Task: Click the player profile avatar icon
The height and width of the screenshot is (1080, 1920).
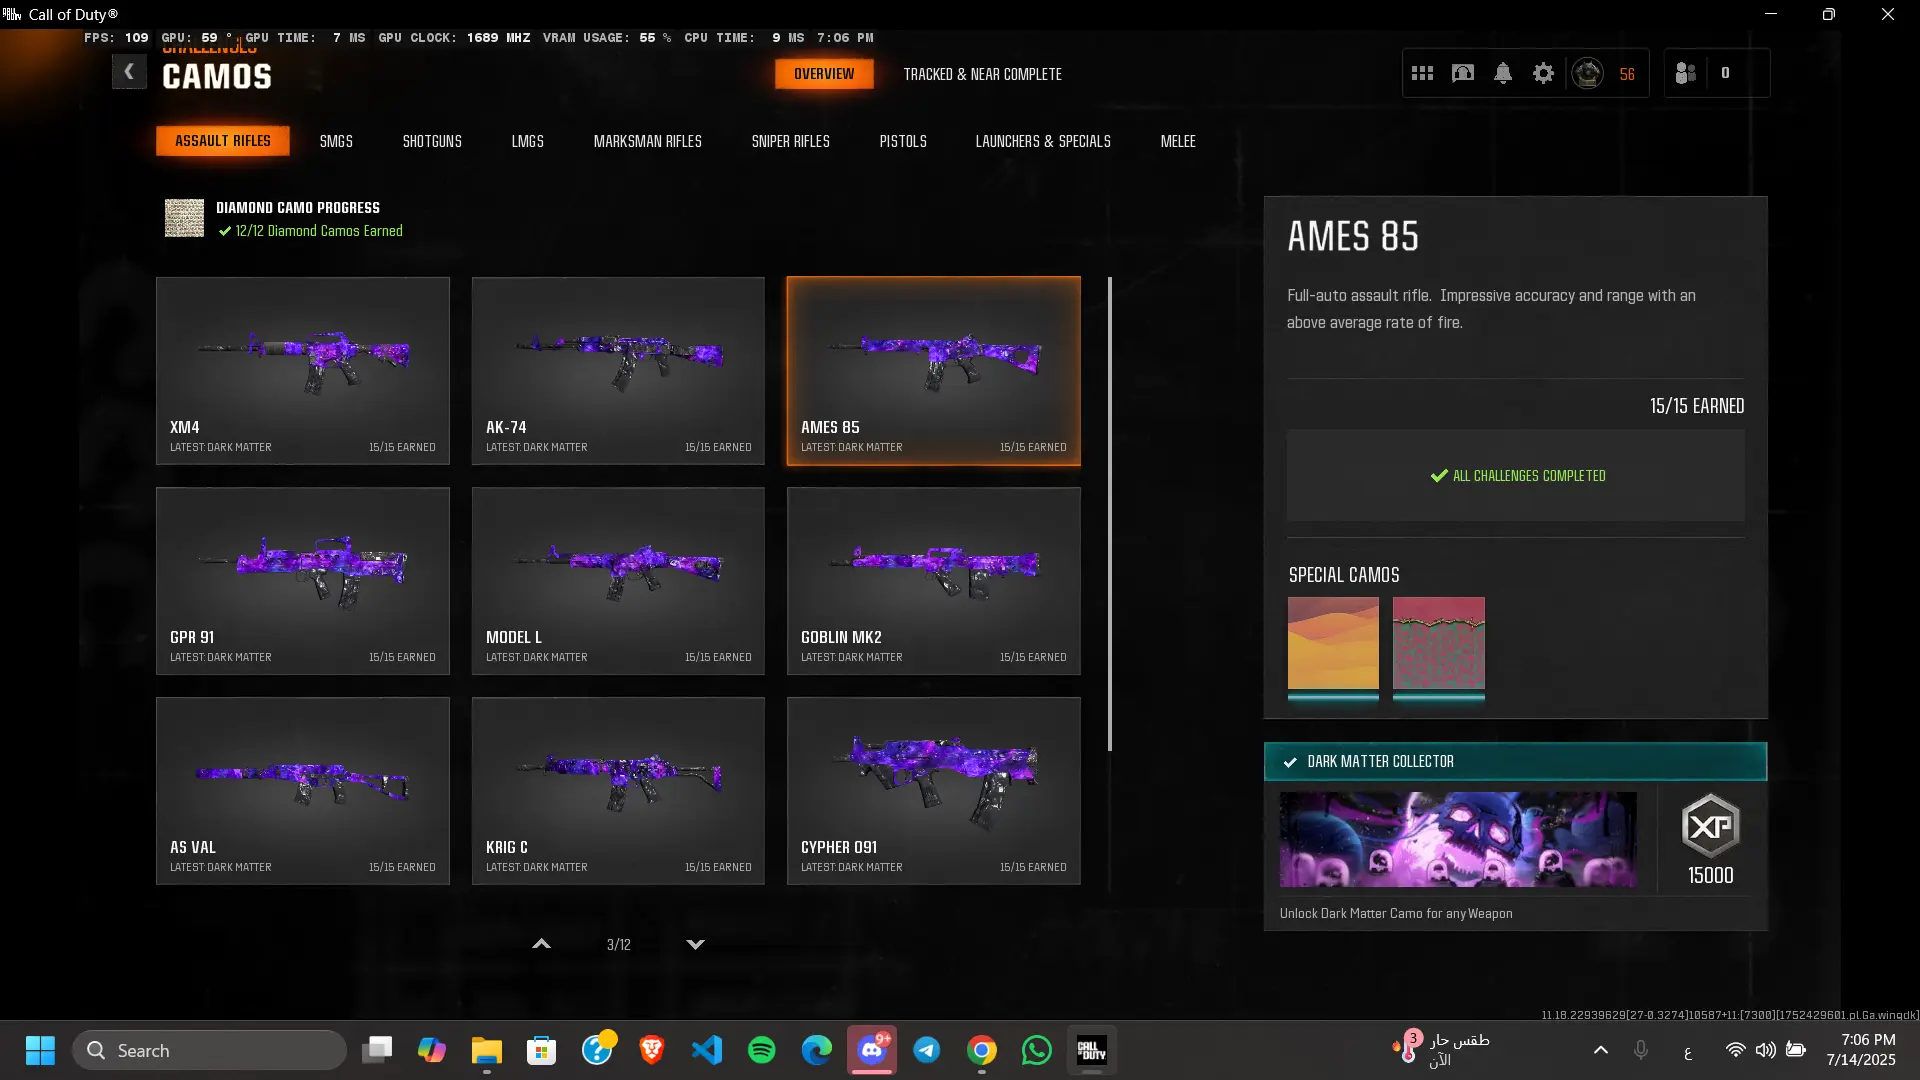Action: [1587, 73]
